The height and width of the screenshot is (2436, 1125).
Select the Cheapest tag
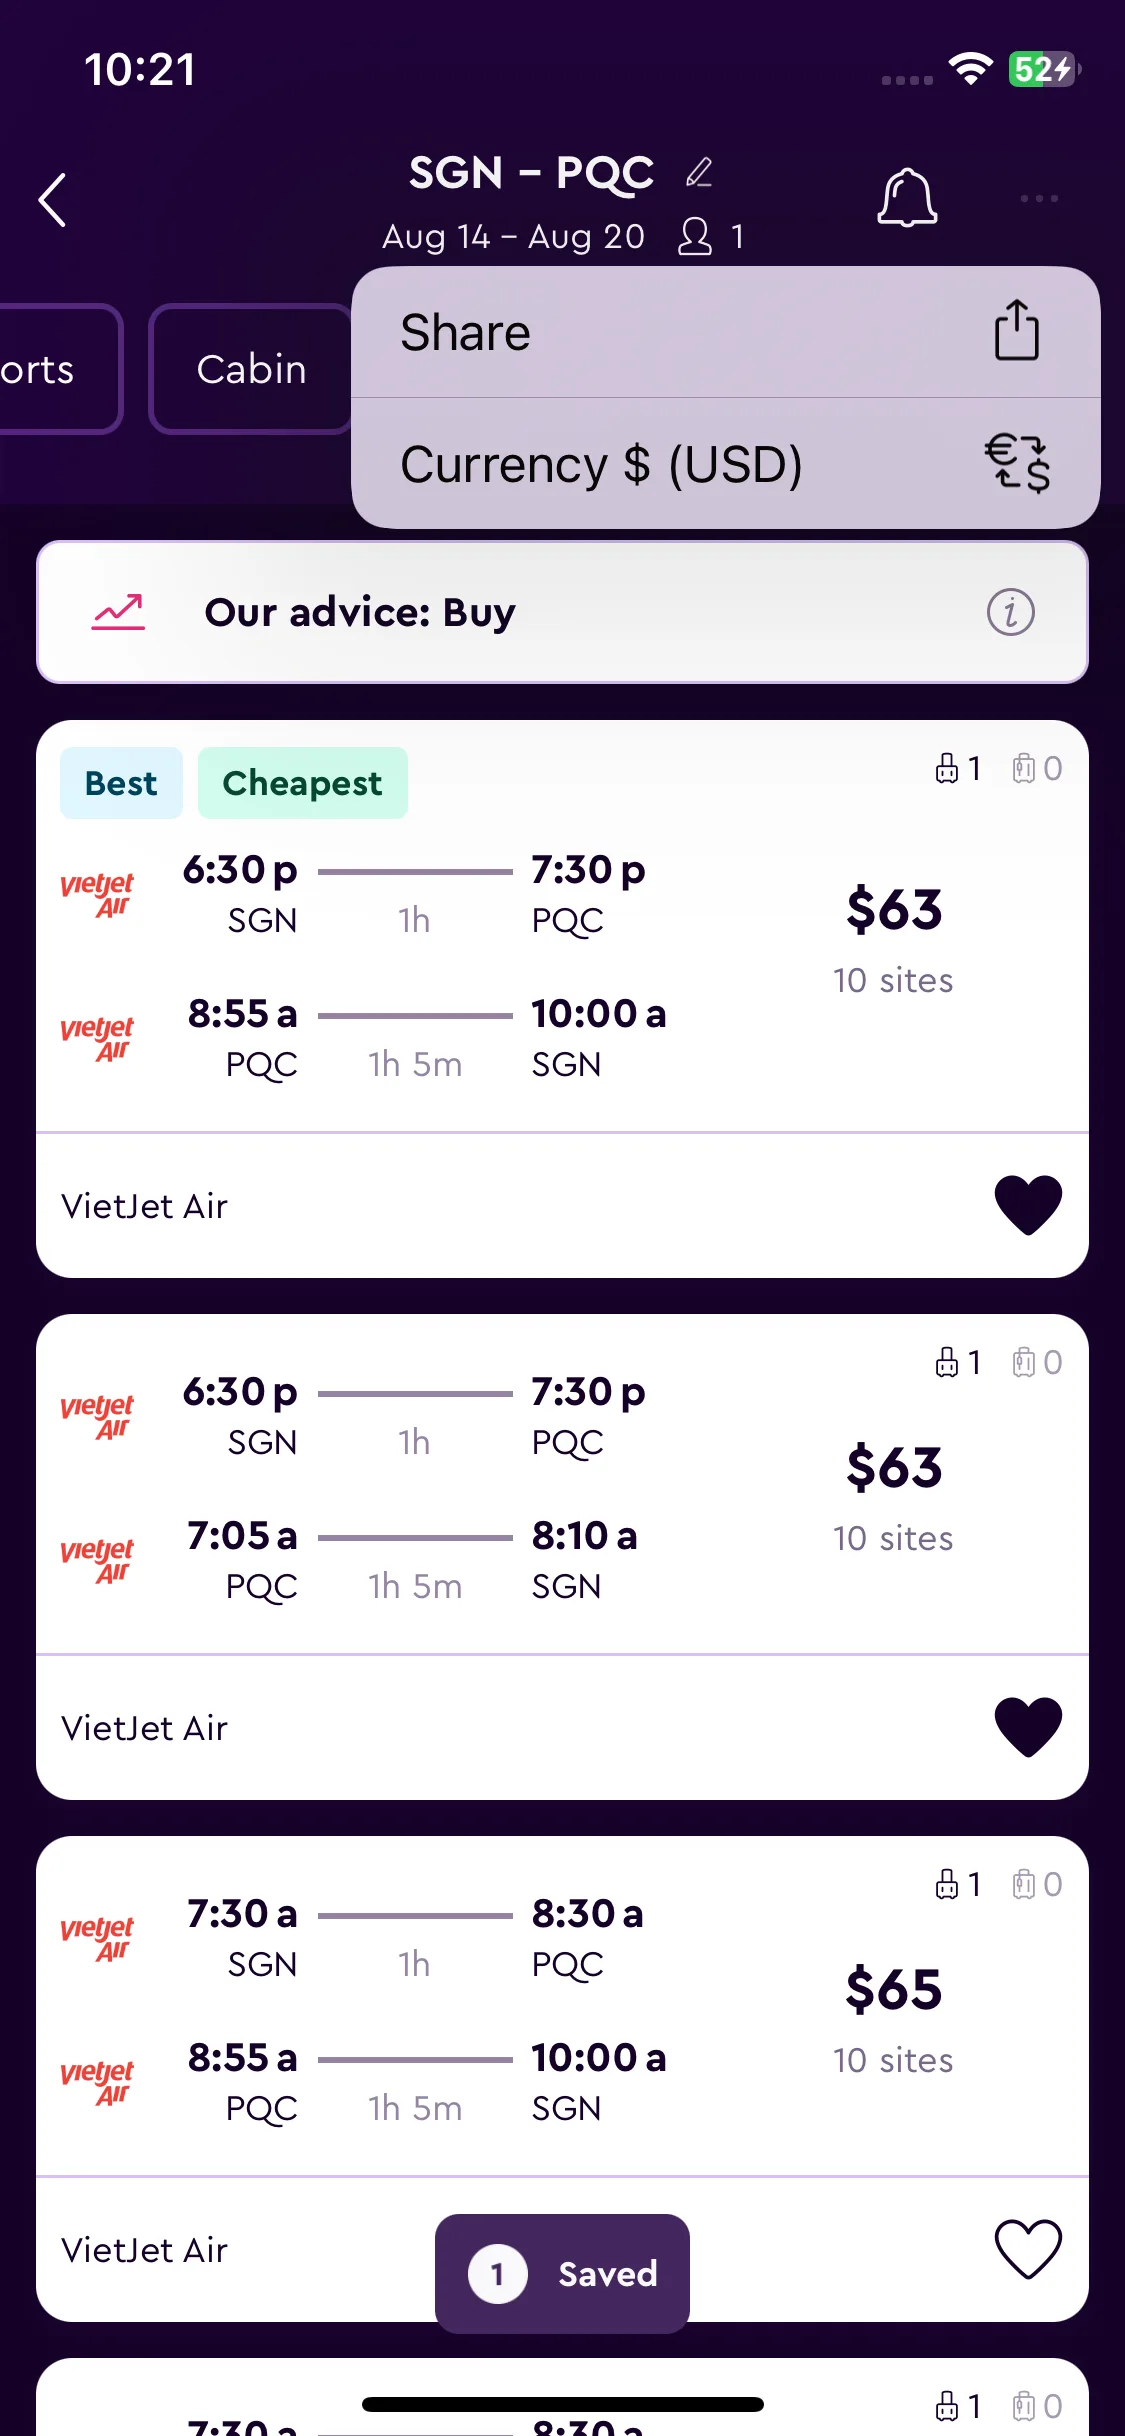coord(302,783)
